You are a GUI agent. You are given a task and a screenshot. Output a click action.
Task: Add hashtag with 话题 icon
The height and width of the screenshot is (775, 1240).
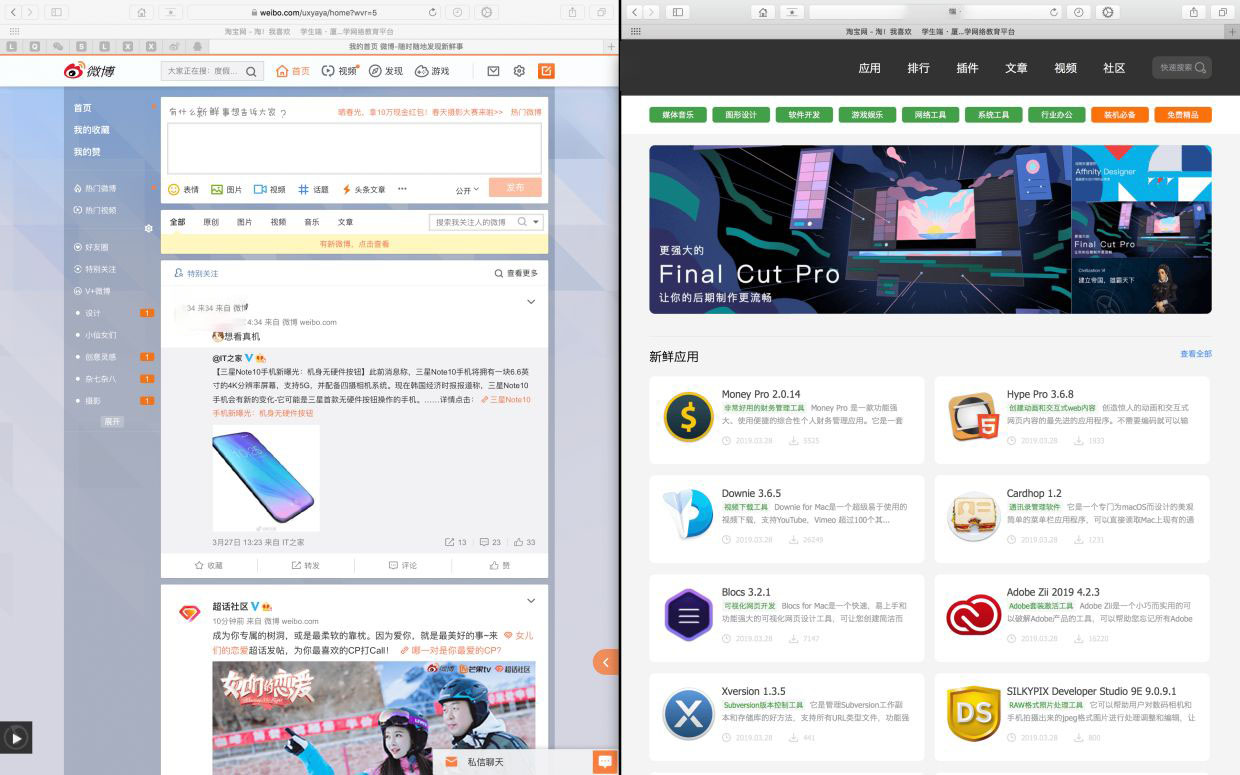313,189
